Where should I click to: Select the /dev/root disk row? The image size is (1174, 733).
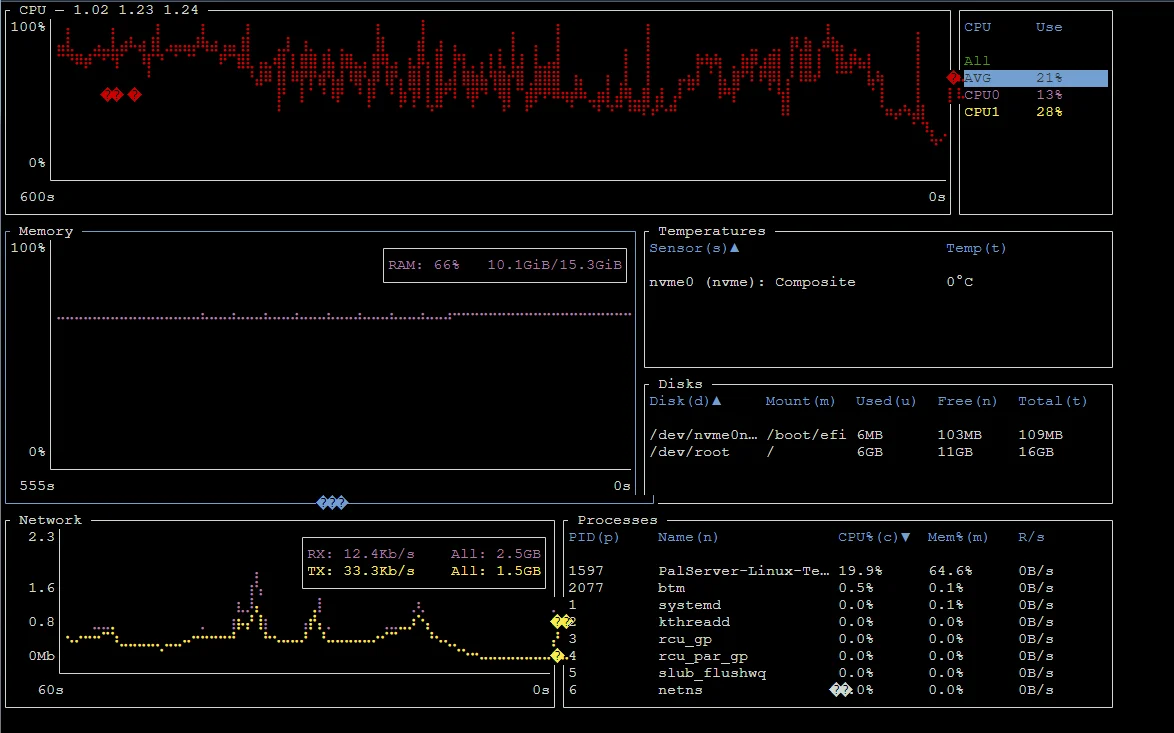coord(689,452)
